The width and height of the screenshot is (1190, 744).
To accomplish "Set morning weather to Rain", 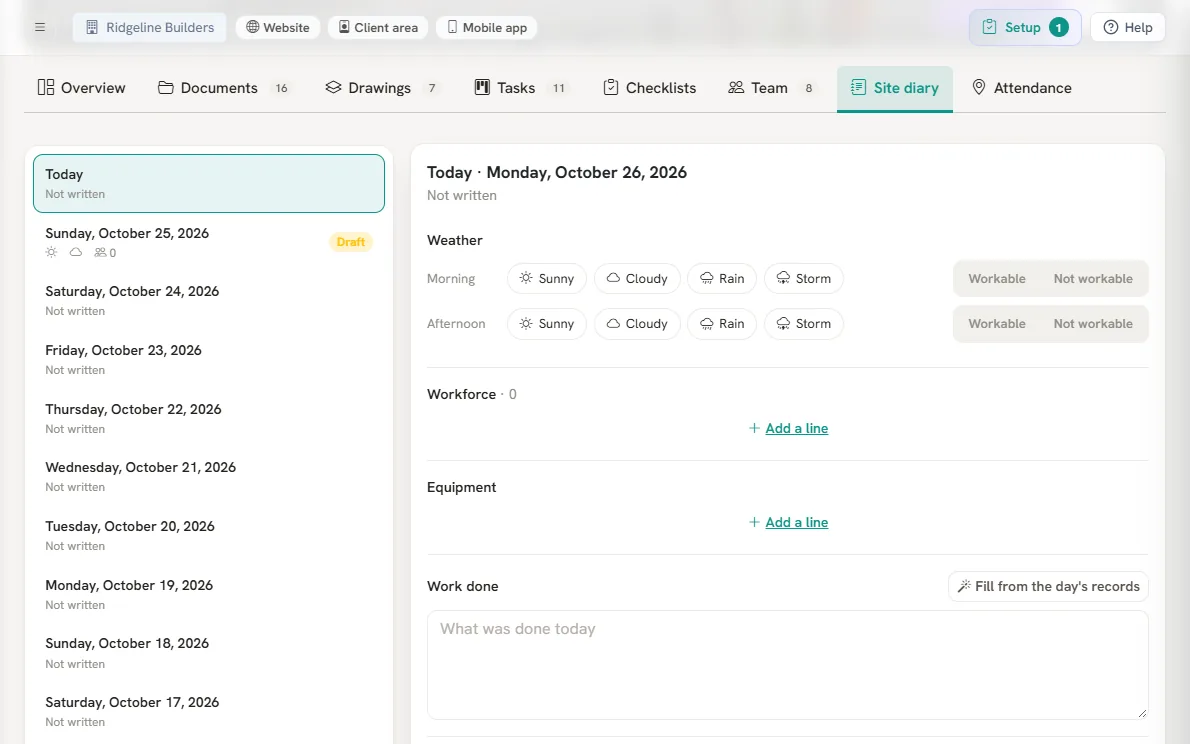I will click(x=722, y=279).
